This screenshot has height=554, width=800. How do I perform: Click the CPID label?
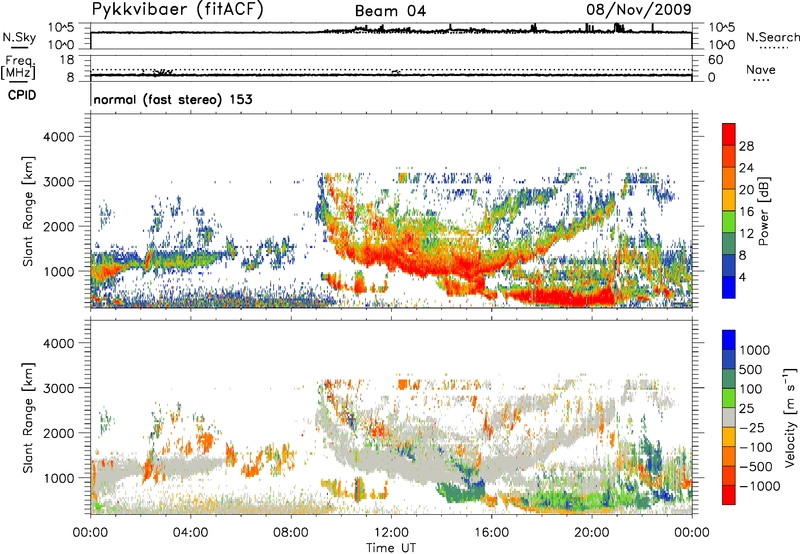[x=22, y=95]
